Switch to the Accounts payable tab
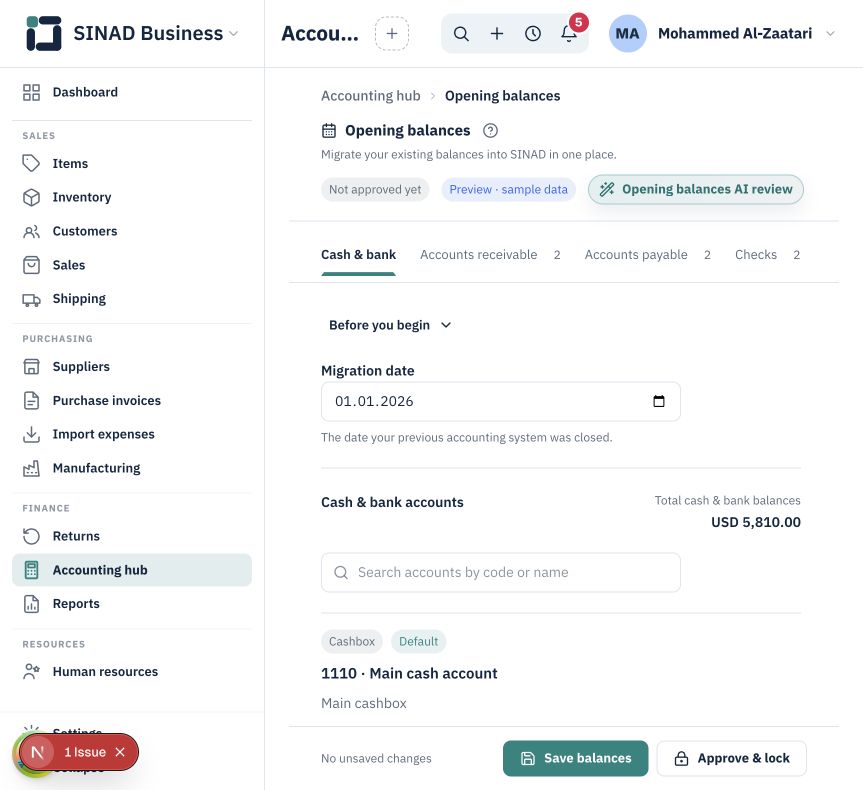 pos(648,255)
